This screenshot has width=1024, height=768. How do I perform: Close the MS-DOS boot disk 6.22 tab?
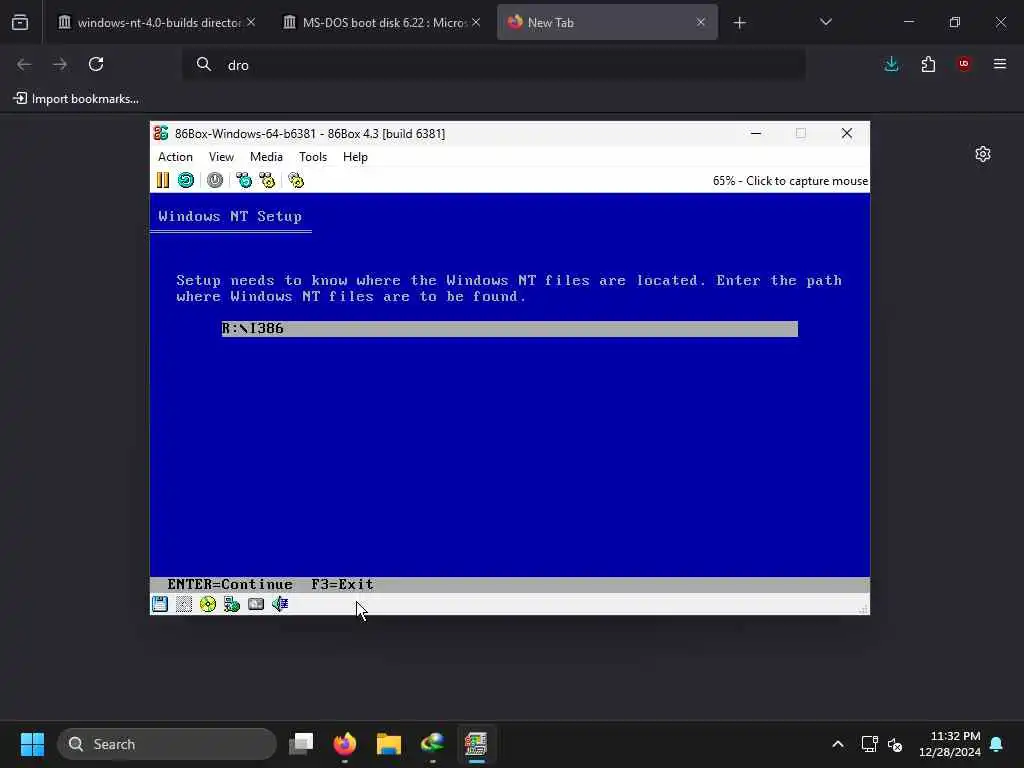(x=476, y=22)
